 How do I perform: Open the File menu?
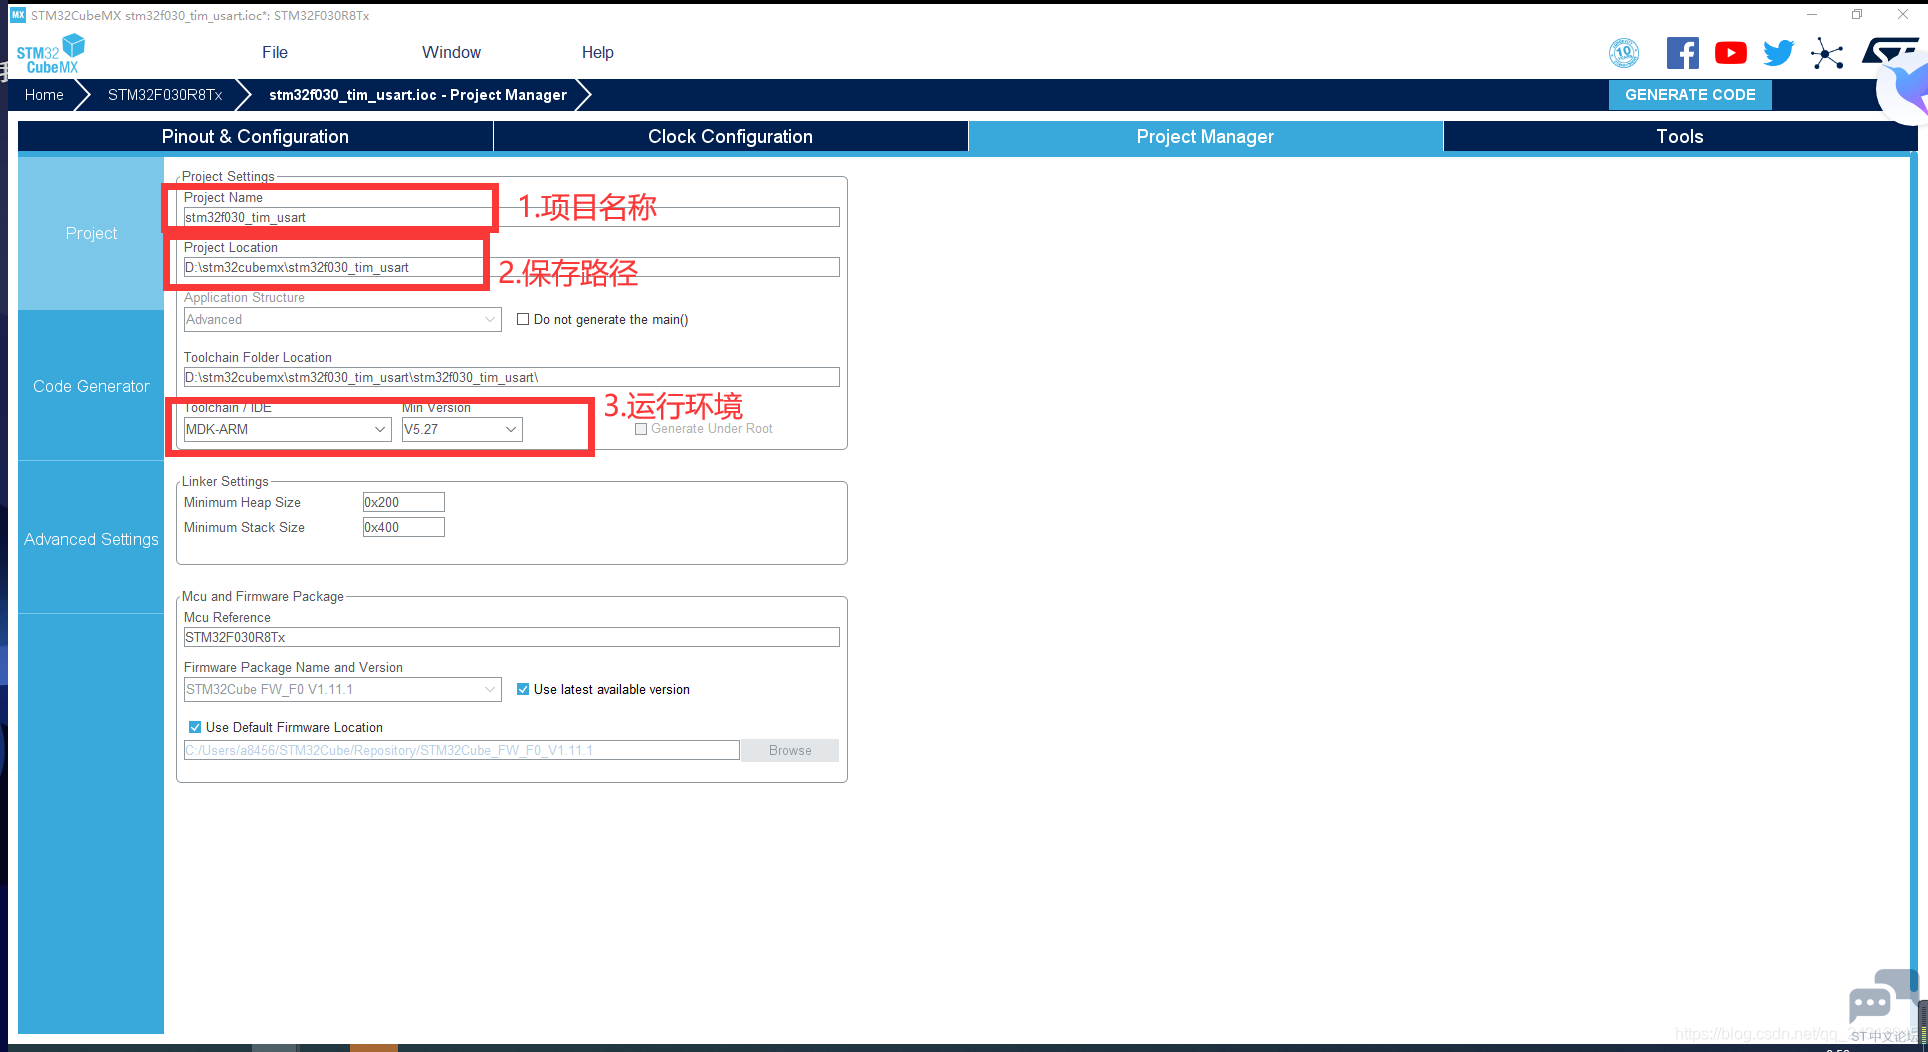click(275, 53)
